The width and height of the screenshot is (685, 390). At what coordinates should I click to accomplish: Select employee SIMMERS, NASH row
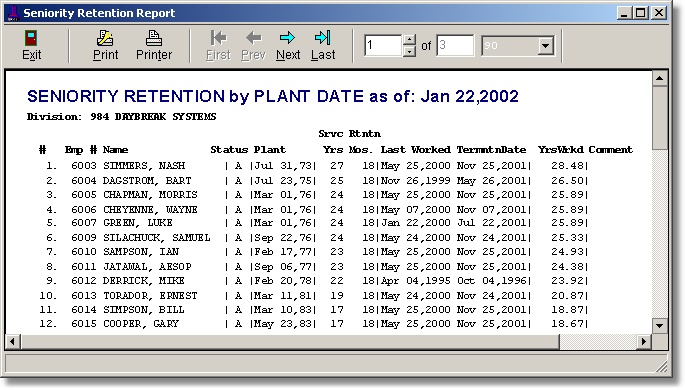pyautogui.click(x=317, y=166)
